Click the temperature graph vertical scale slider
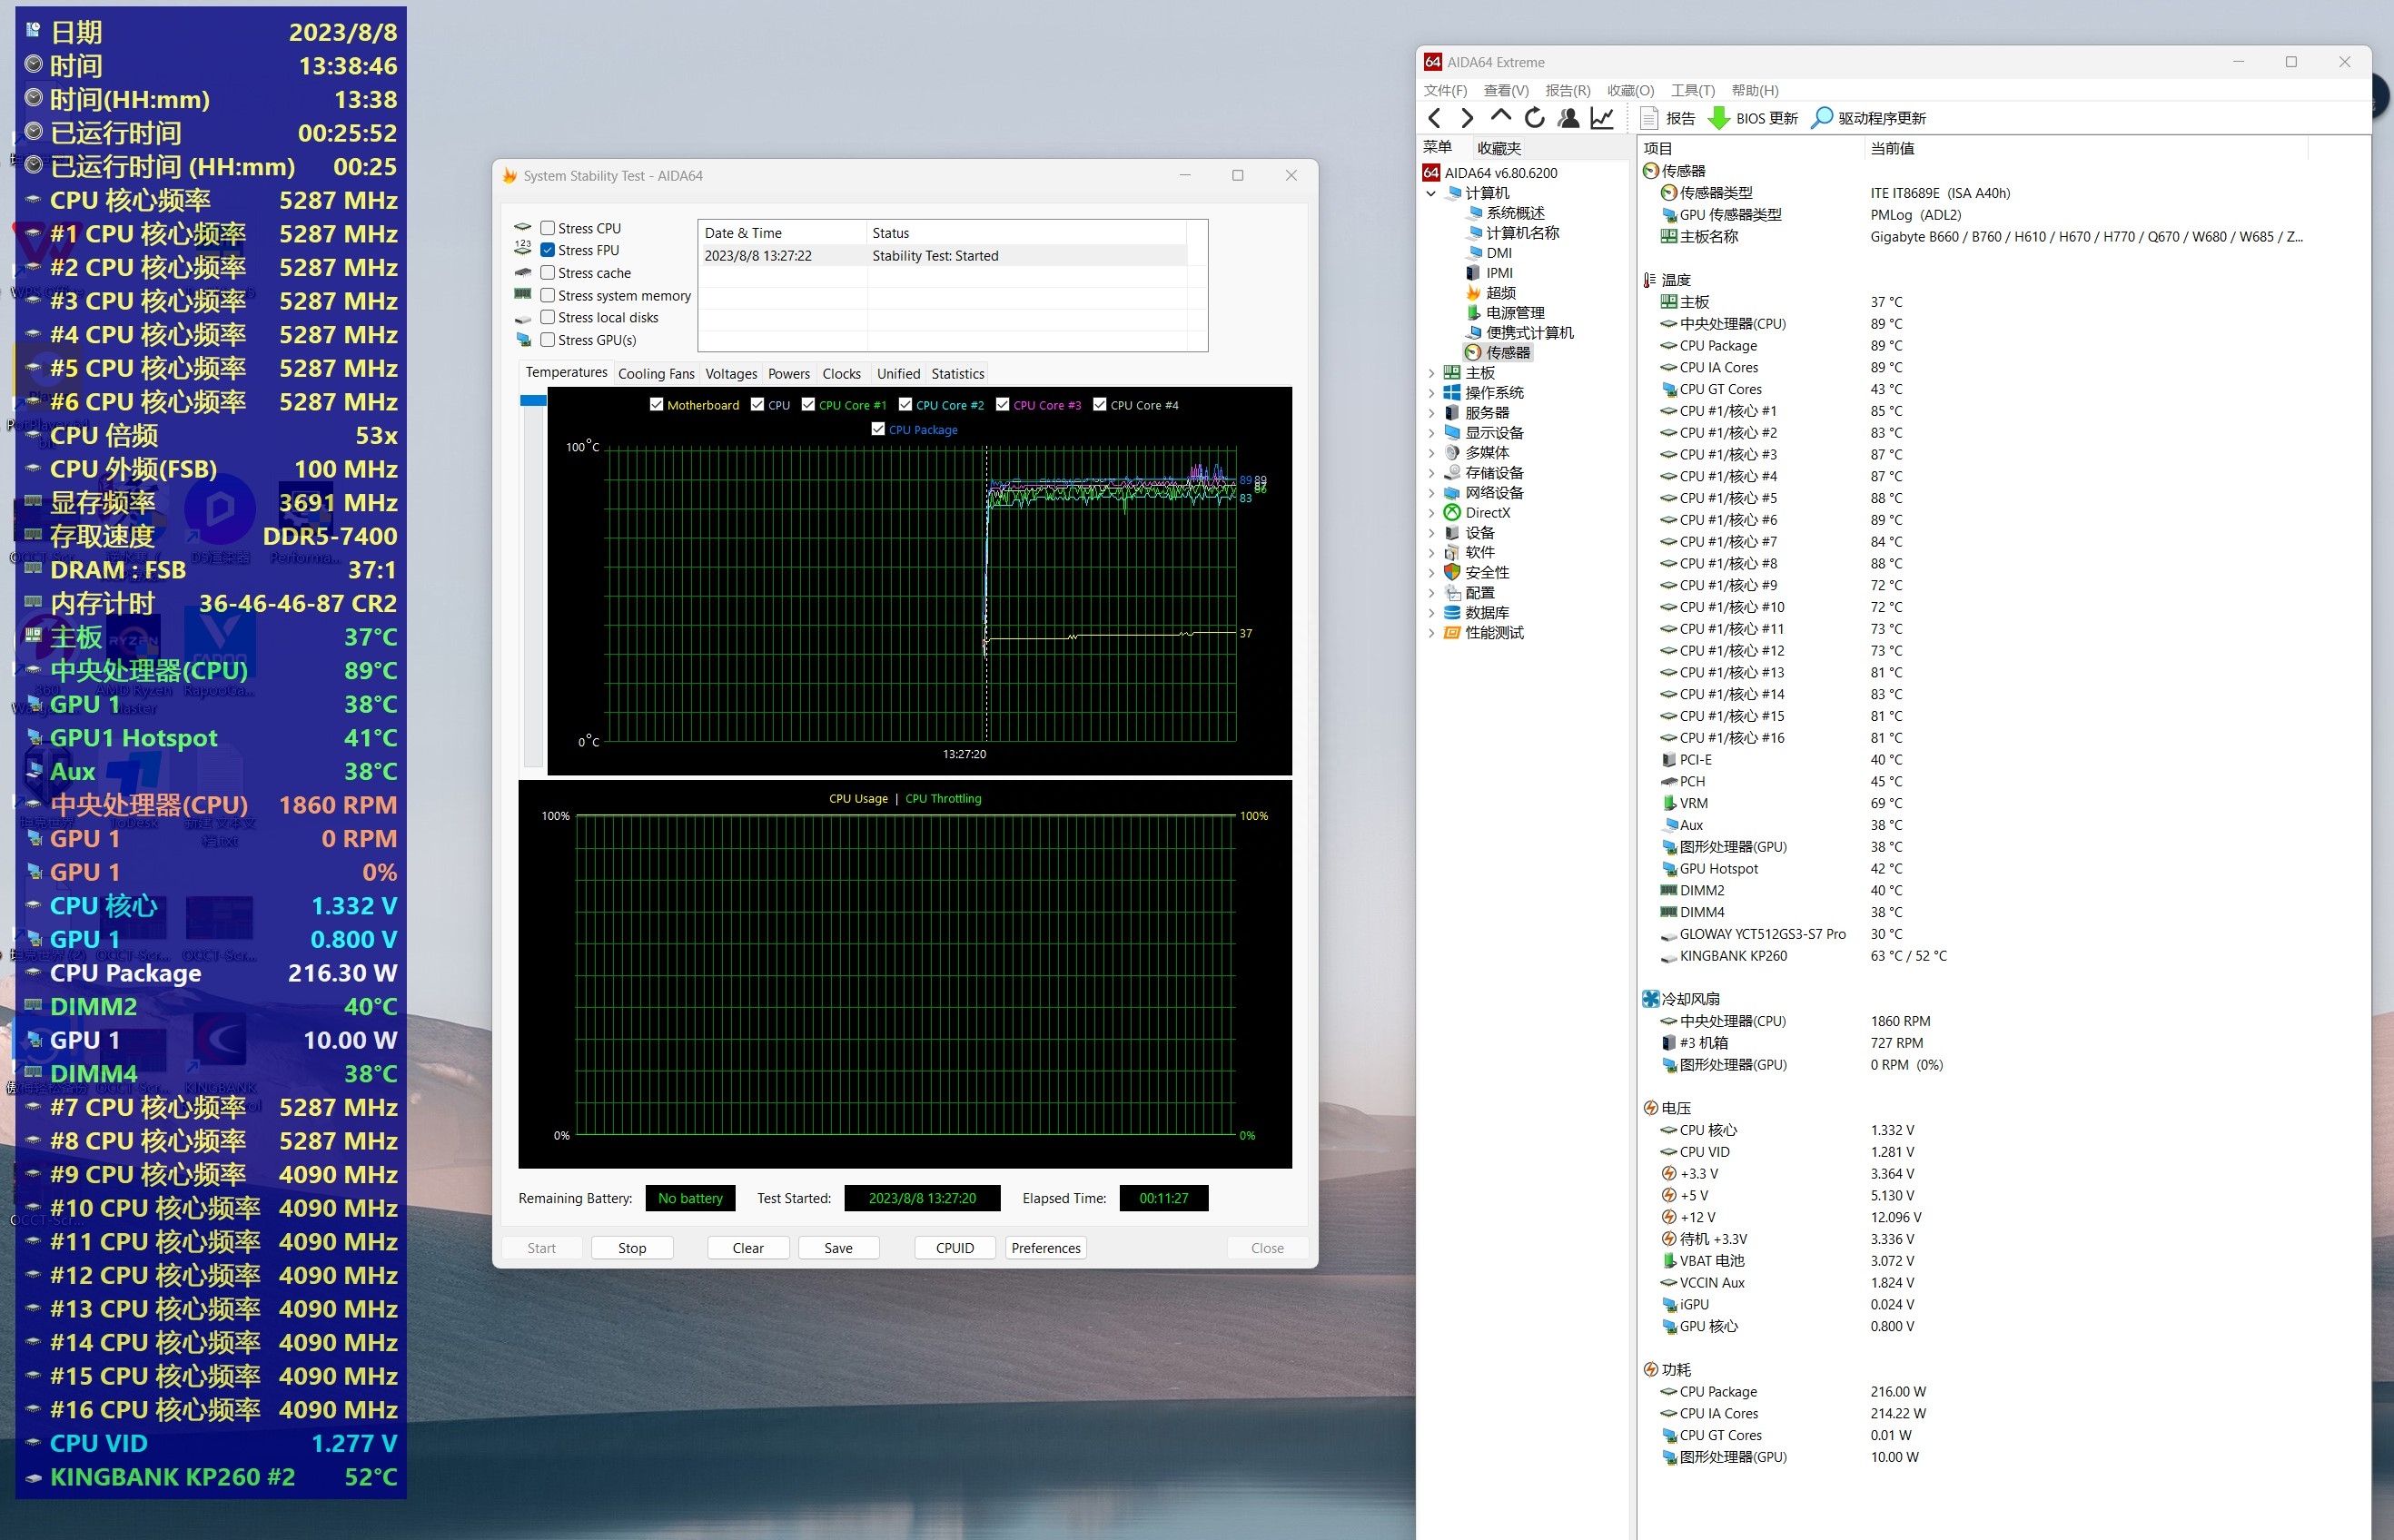This screenshot has height=1540, width=2394. pos(533,401)
